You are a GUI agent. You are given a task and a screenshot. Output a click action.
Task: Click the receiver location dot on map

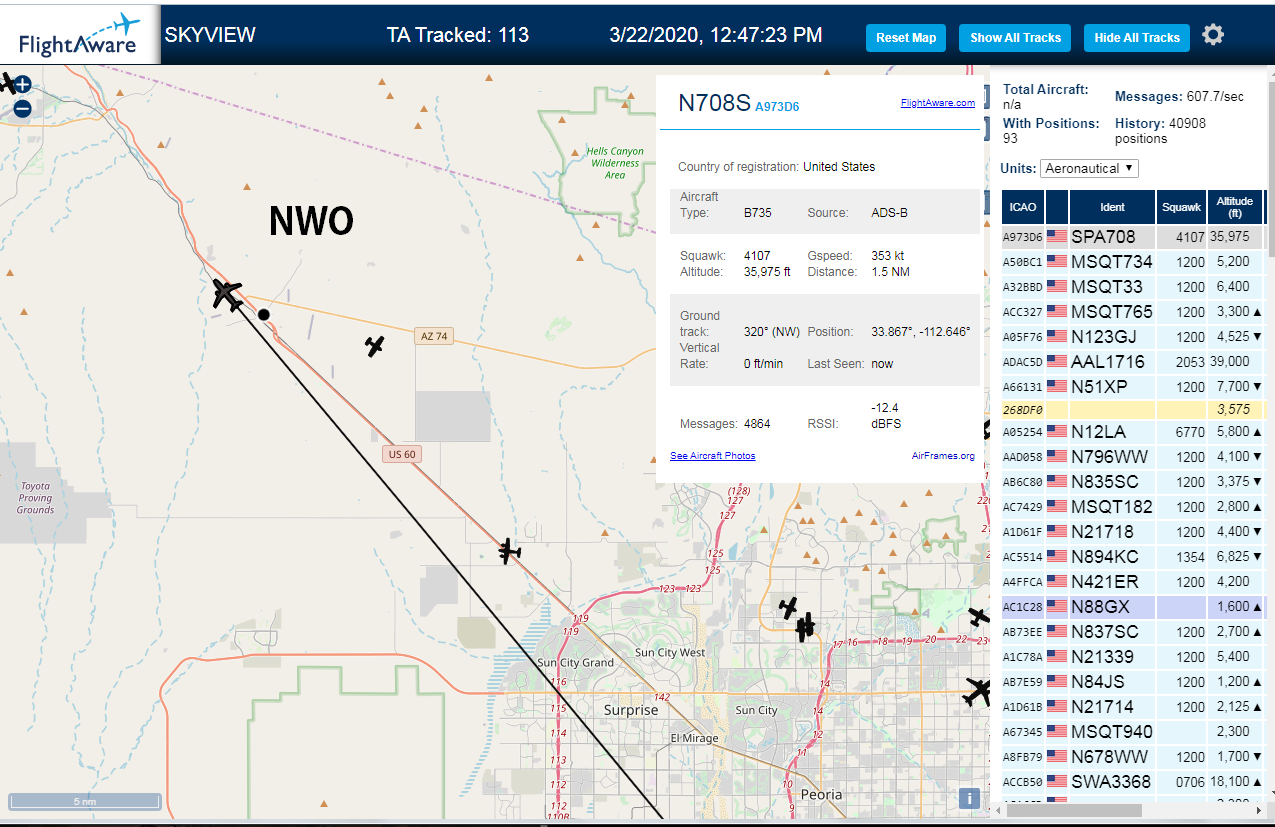point(264,314)
